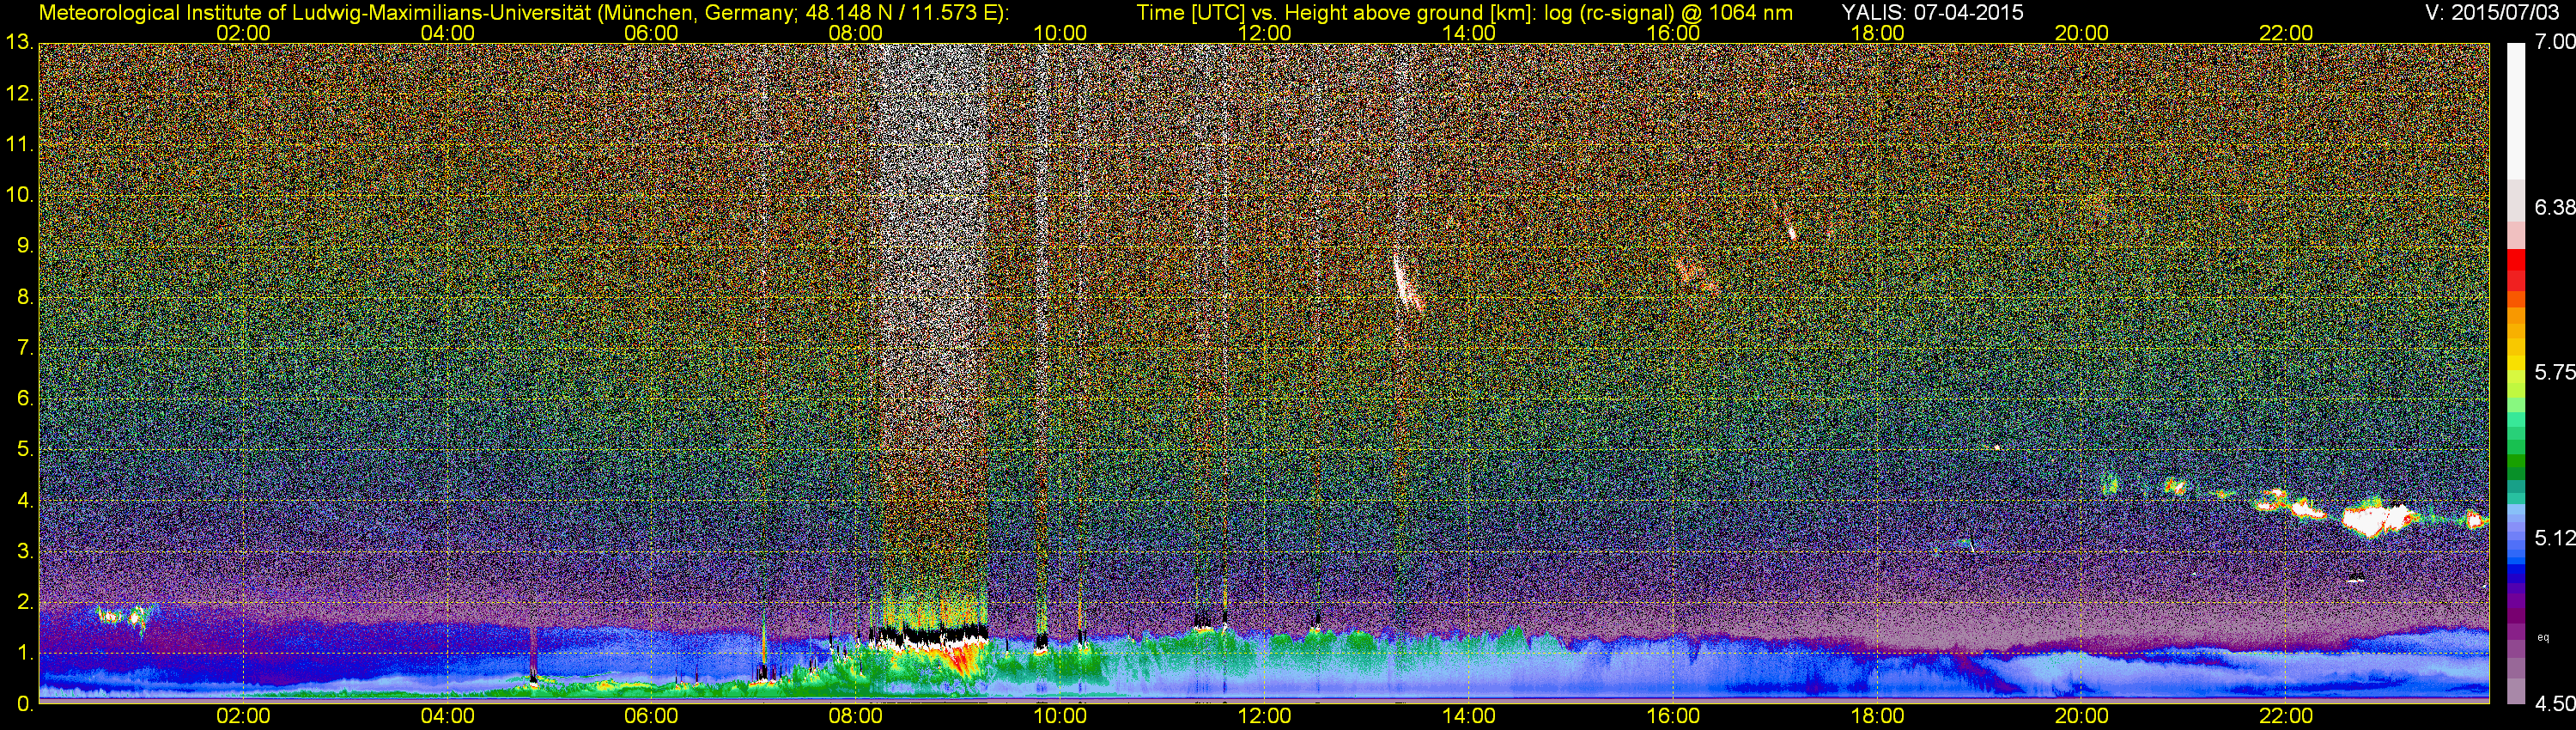Image resolution: width=2576 pixels, height=730 pixels.
Task: Click the 5.12 colorbar value
Action: point(2555,538)
